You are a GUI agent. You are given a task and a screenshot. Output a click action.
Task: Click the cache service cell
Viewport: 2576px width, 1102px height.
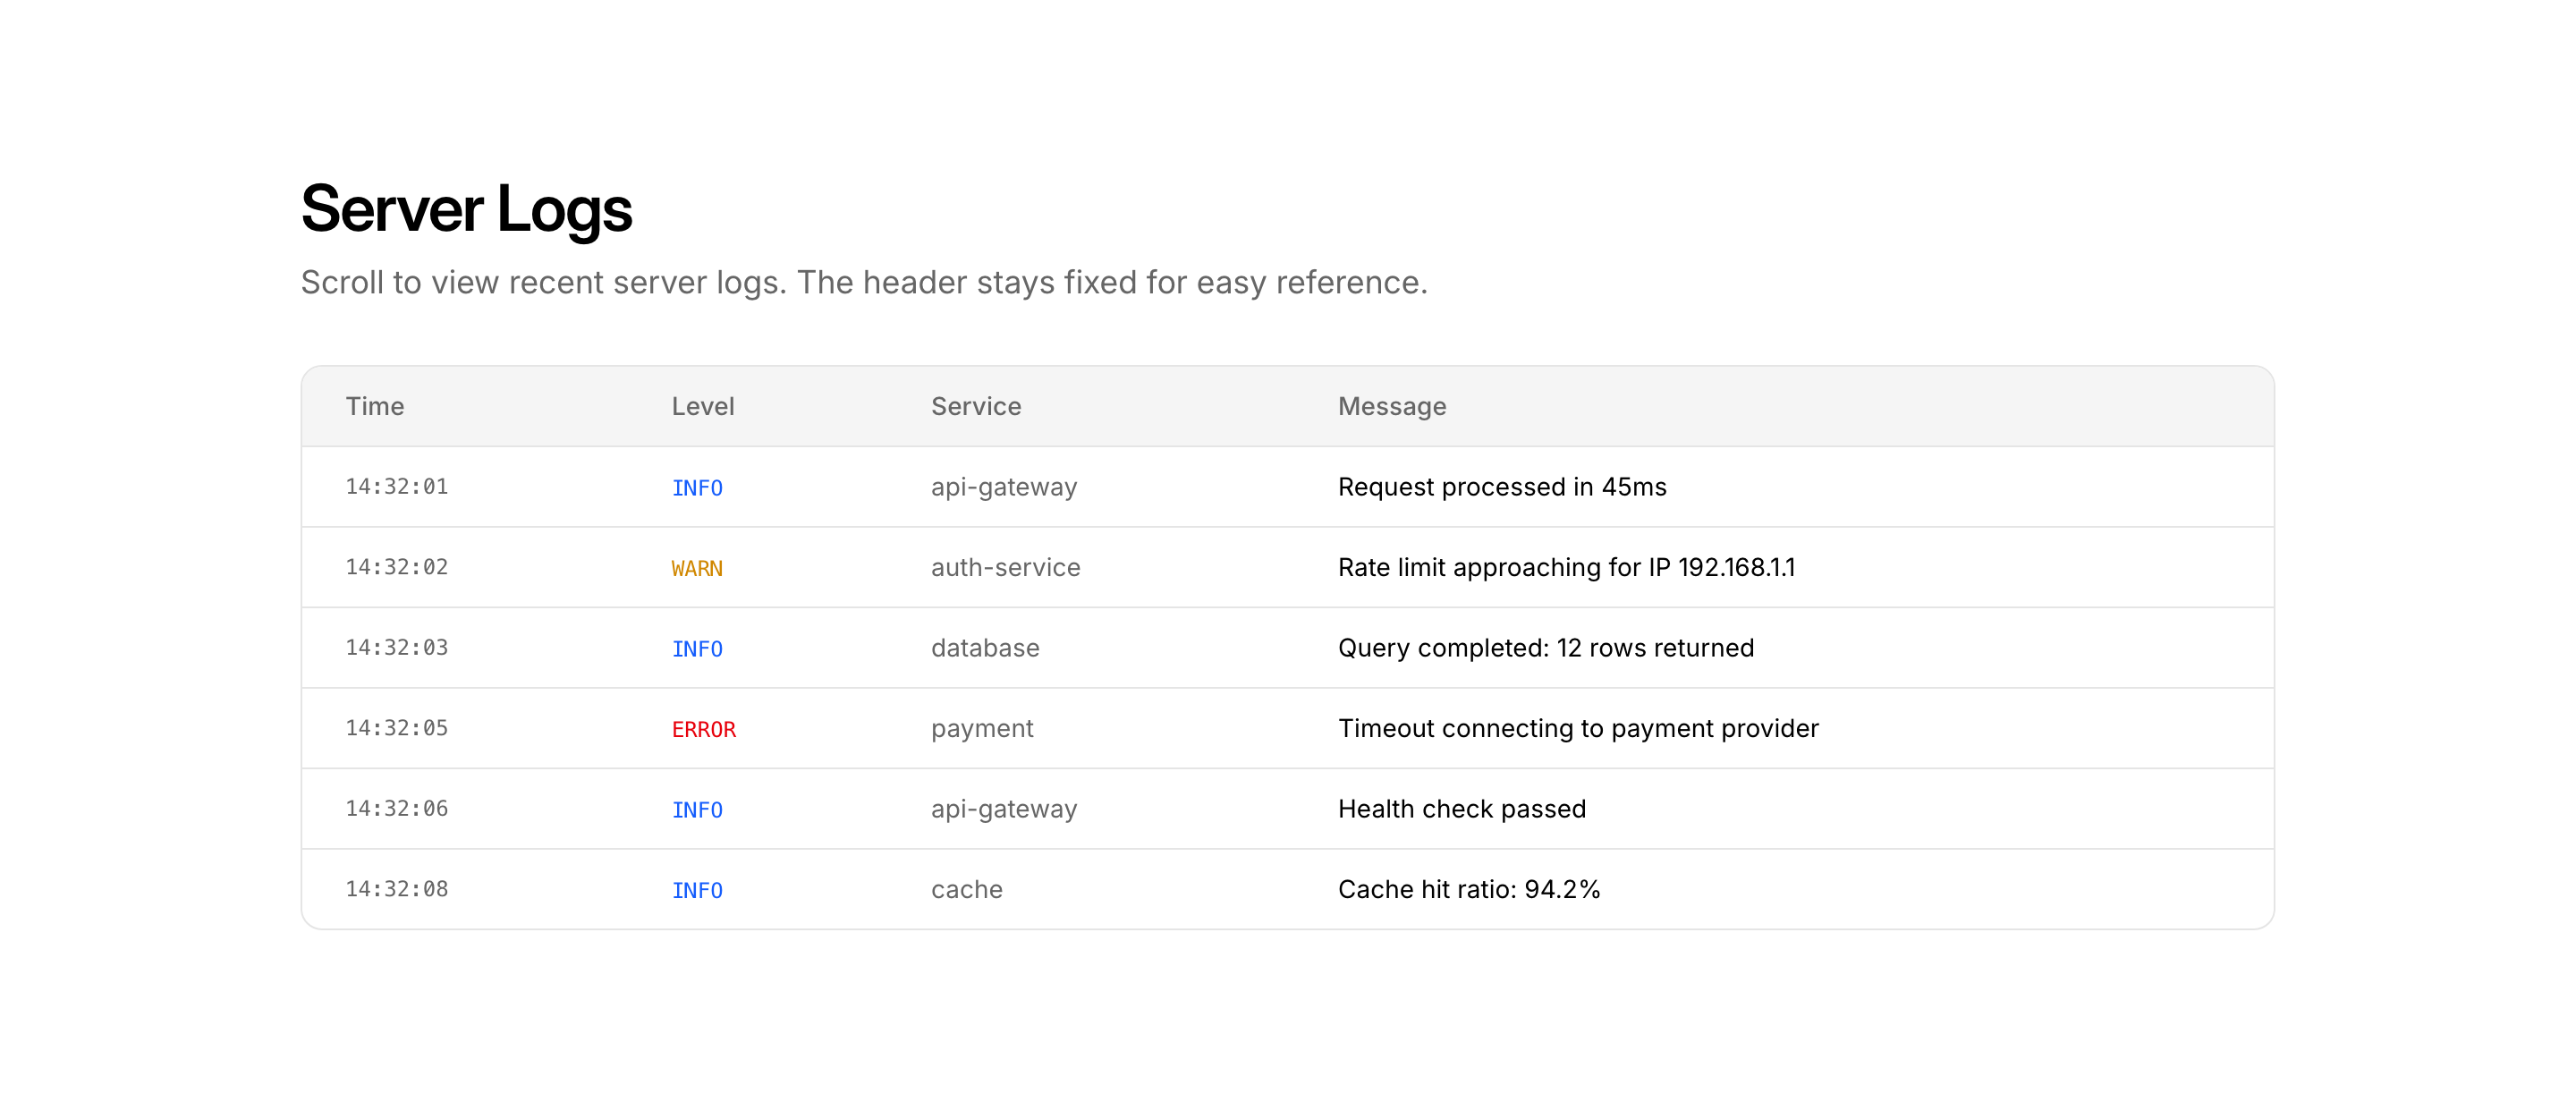pyautogui.click(x=966, y=889)
